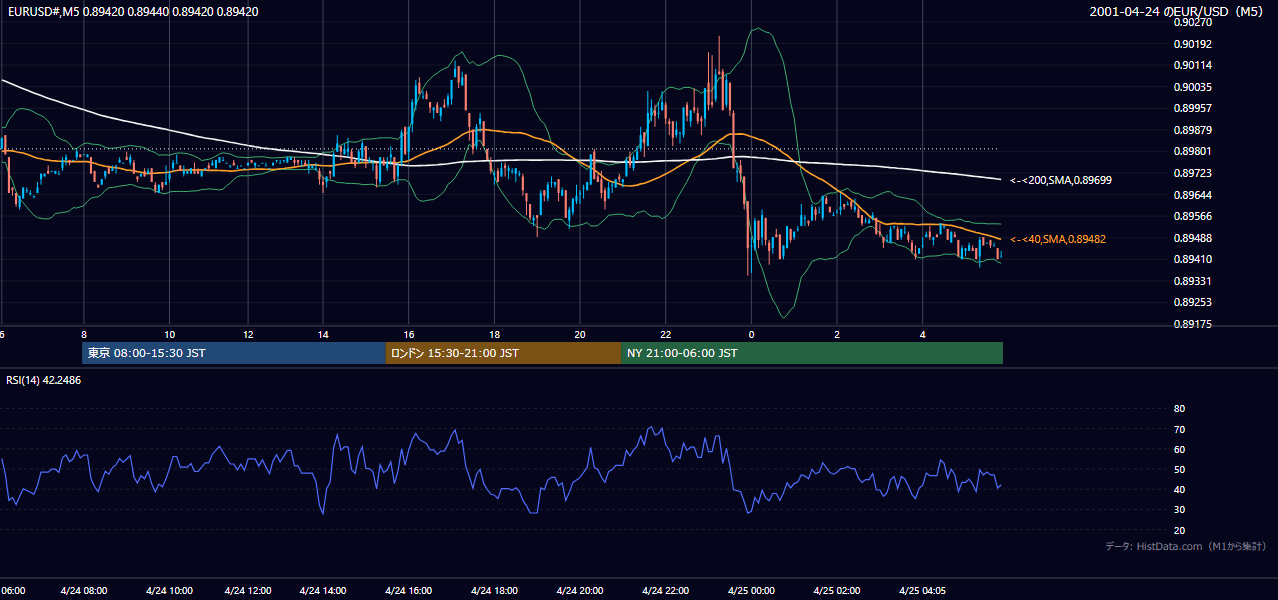This screenshot has height=600, width=1278.
Task: Click price axis value 0.89253
Action: [x=1192, y=302]
